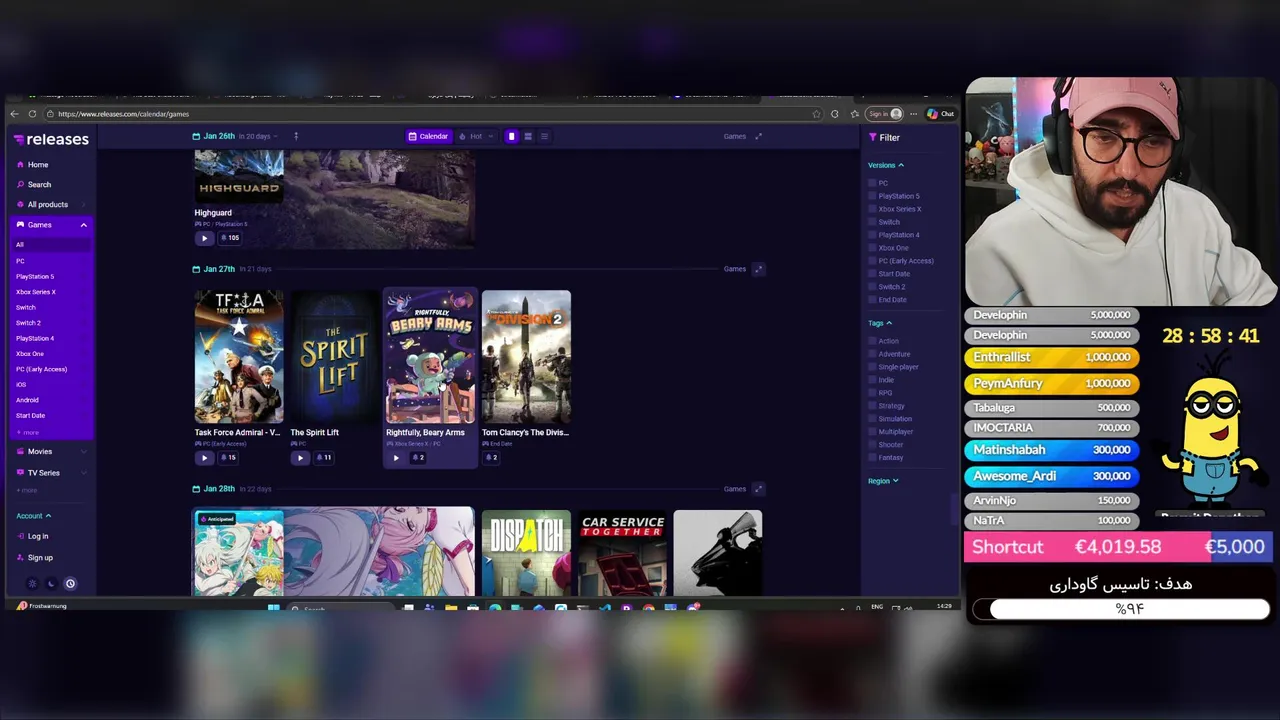Collapse Account sidebar section
Screen dimensions: 1280x720
tap(33, 516)
